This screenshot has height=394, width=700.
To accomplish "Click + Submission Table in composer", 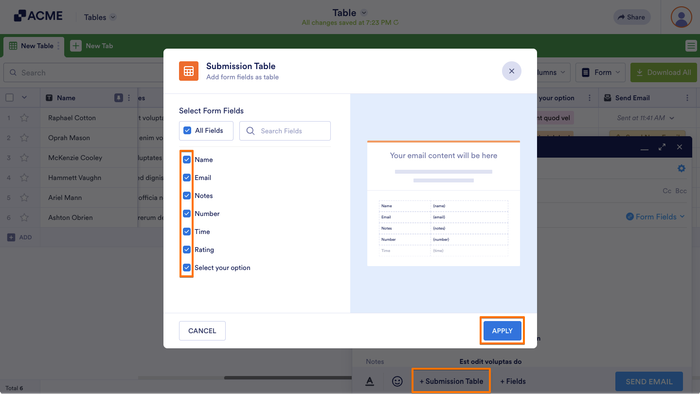I will pos(451,381).
